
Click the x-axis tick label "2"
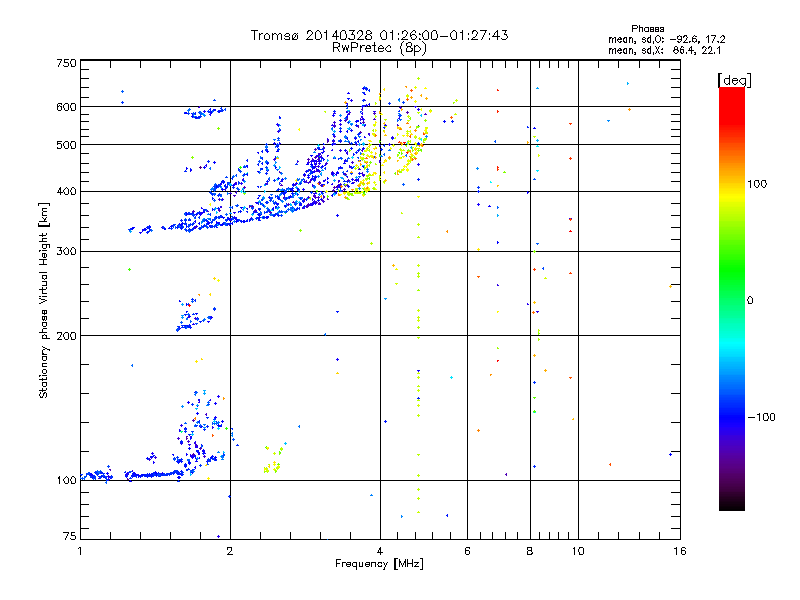(x=230, y=551)
